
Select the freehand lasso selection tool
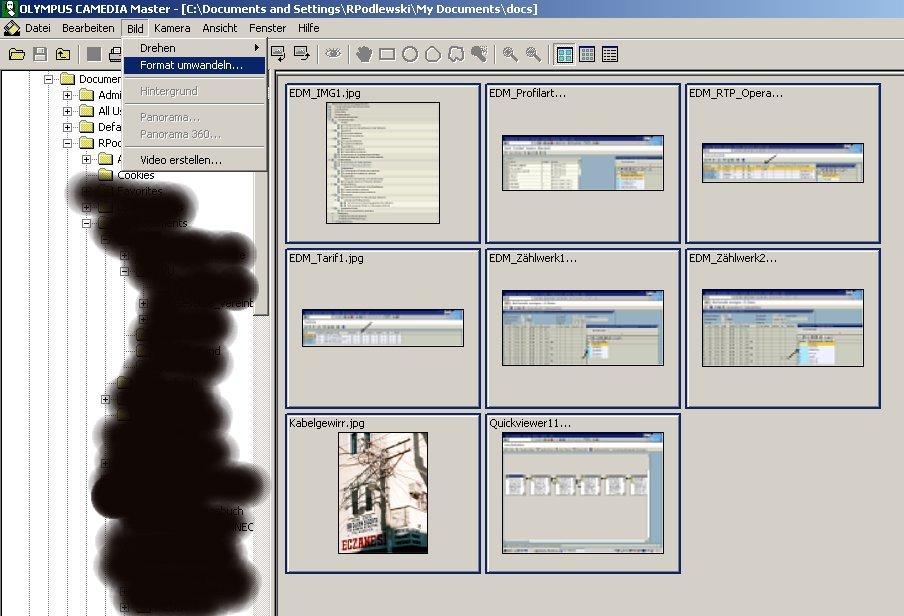click(456, 54)
